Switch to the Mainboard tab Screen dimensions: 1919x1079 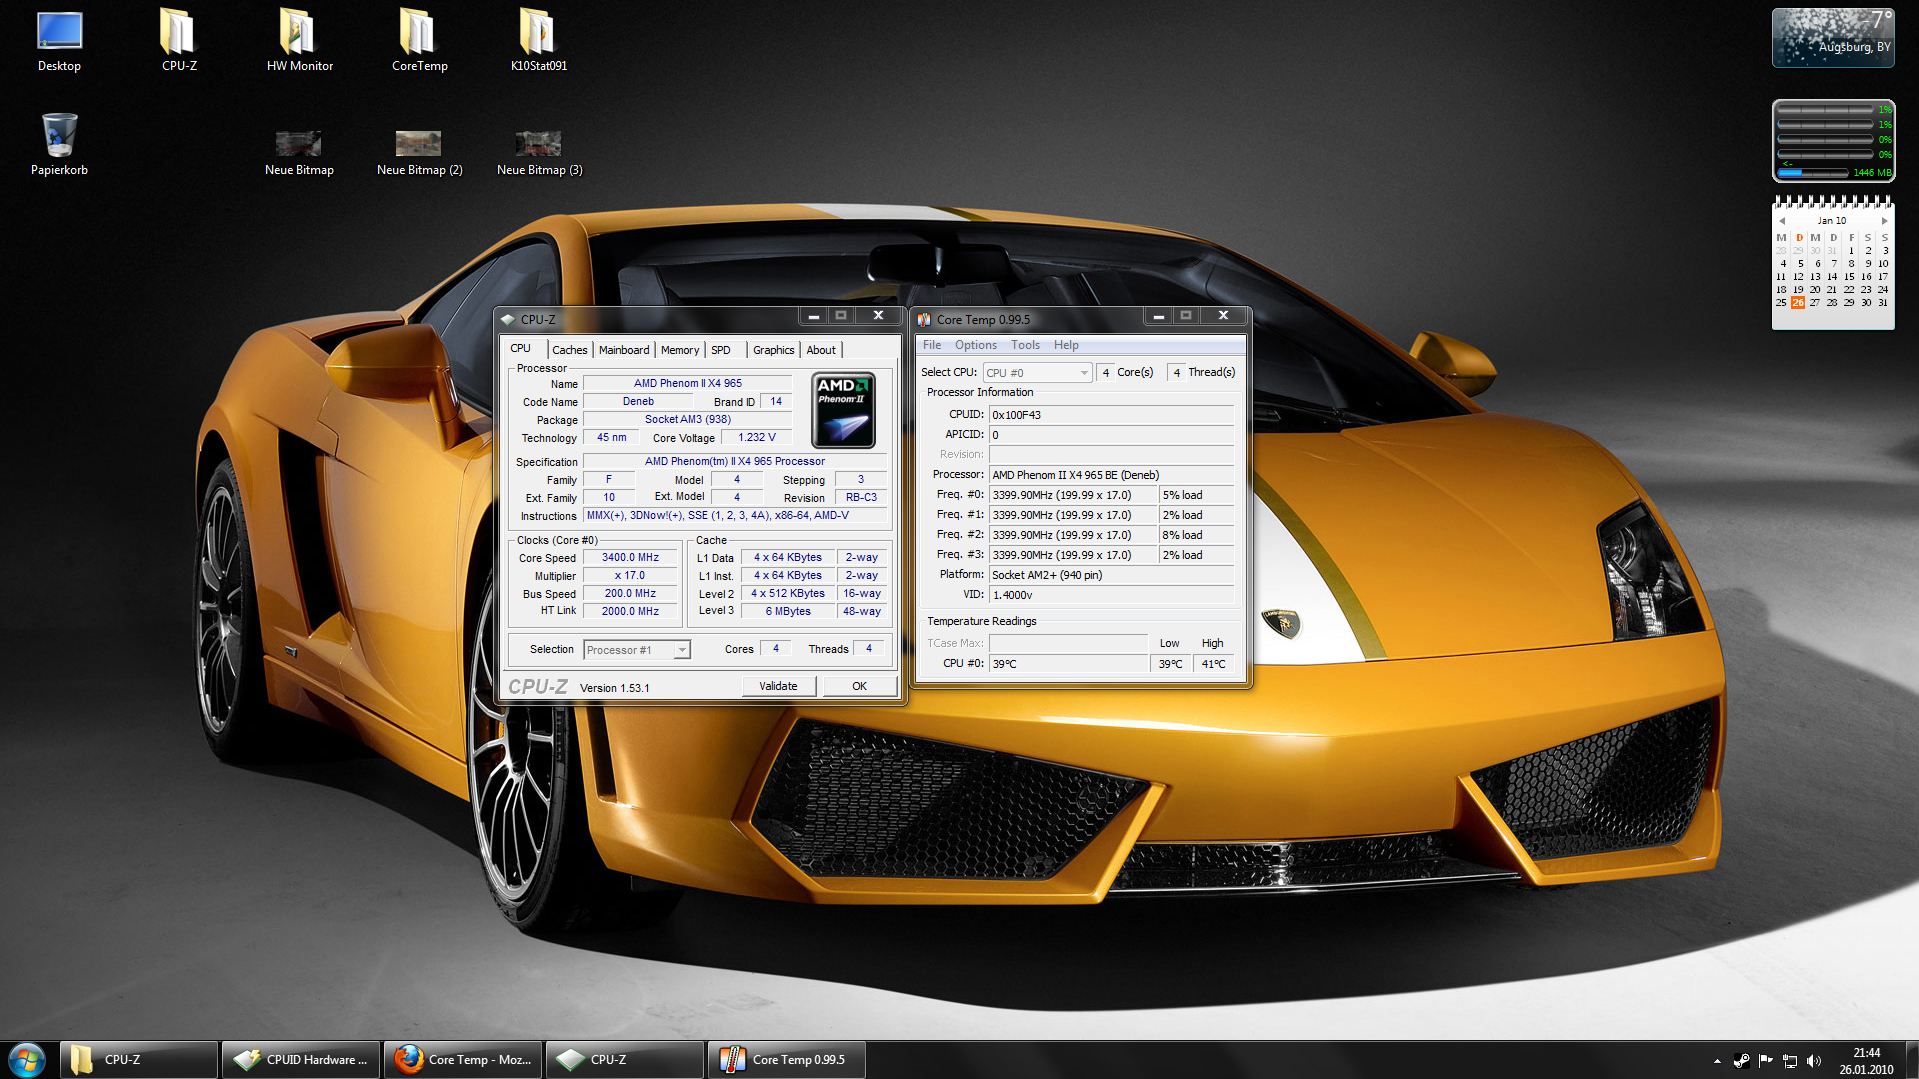[624, 350]
